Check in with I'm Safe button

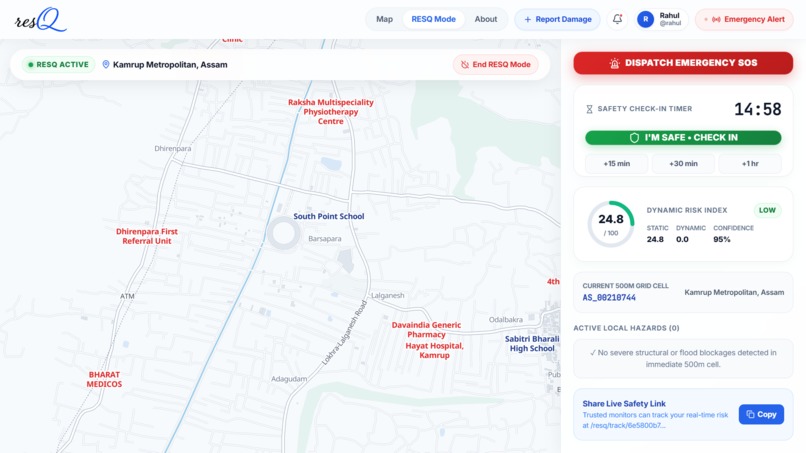pos(683,138)
